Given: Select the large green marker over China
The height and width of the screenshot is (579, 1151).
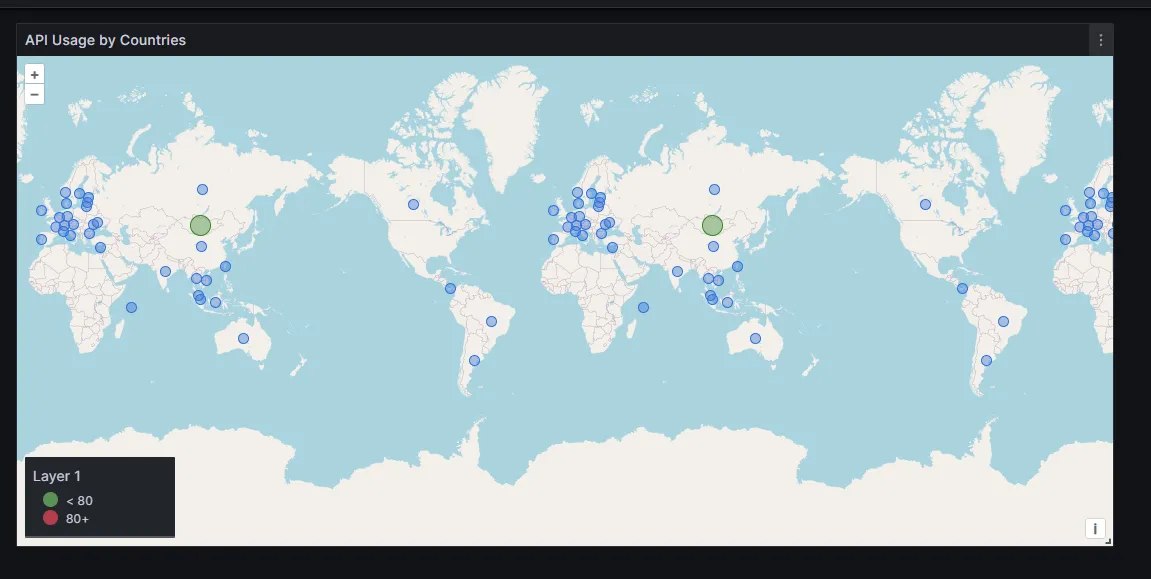Looking at the screenshot, I should point(711,225).
